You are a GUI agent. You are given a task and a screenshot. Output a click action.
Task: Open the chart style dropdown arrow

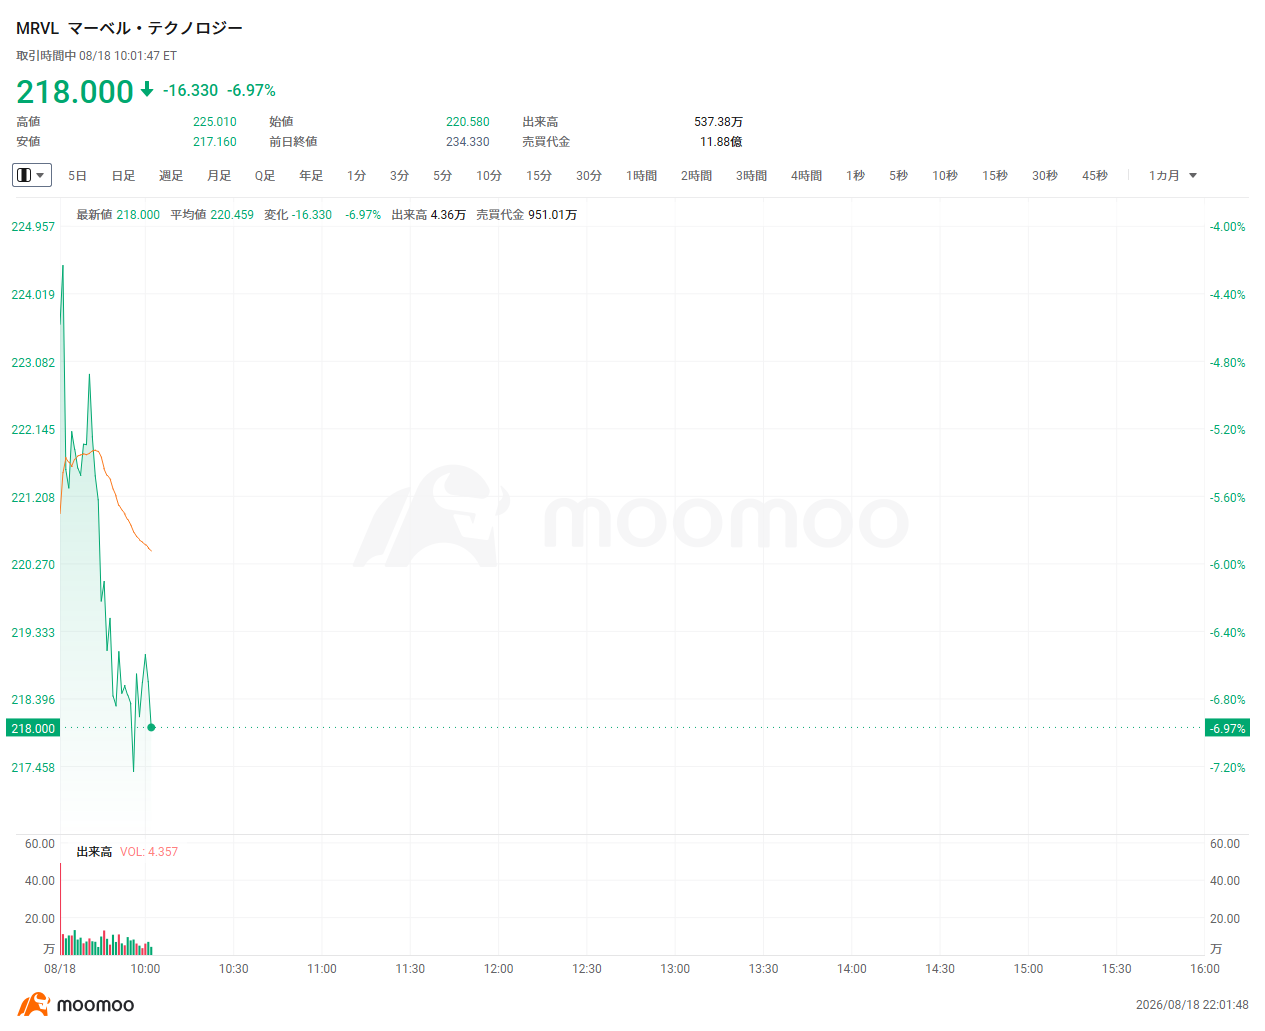[40, 175]
